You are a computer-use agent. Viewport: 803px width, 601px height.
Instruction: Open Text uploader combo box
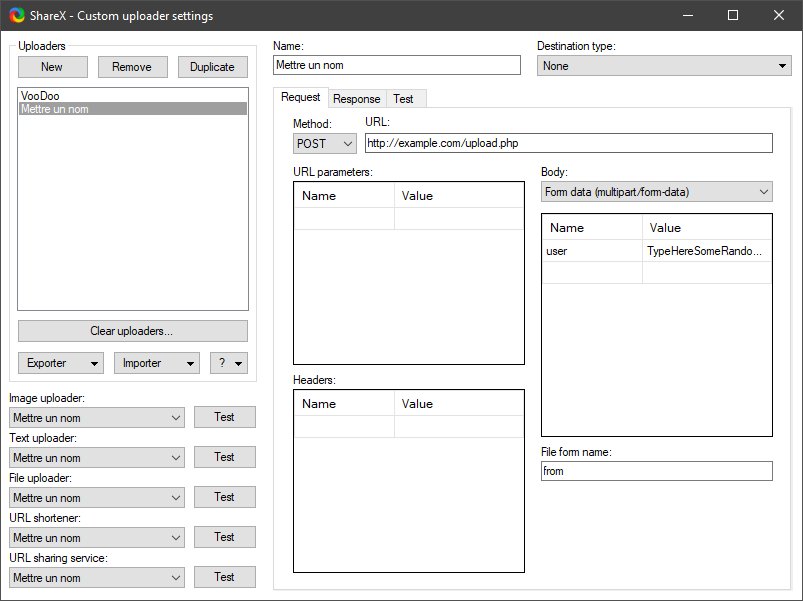tap(97, 458)
